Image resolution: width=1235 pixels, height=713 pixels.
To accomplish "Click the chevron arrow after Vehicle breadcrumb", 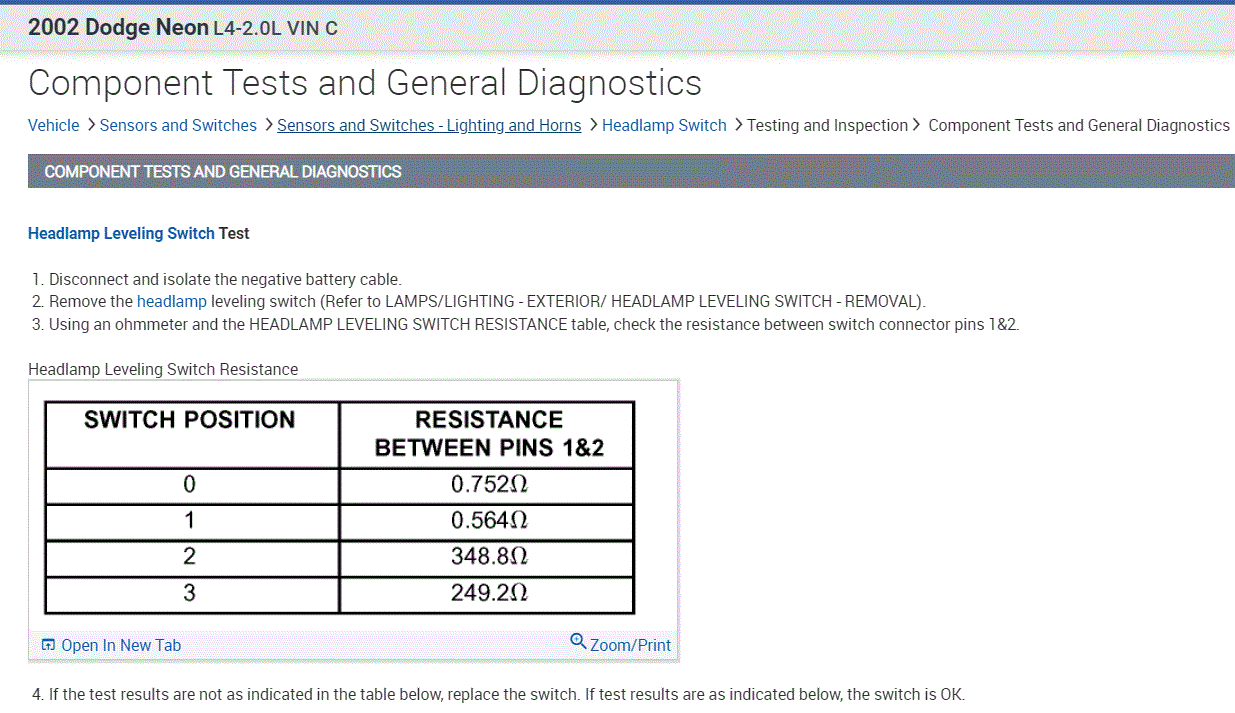I will pos(90,125).
